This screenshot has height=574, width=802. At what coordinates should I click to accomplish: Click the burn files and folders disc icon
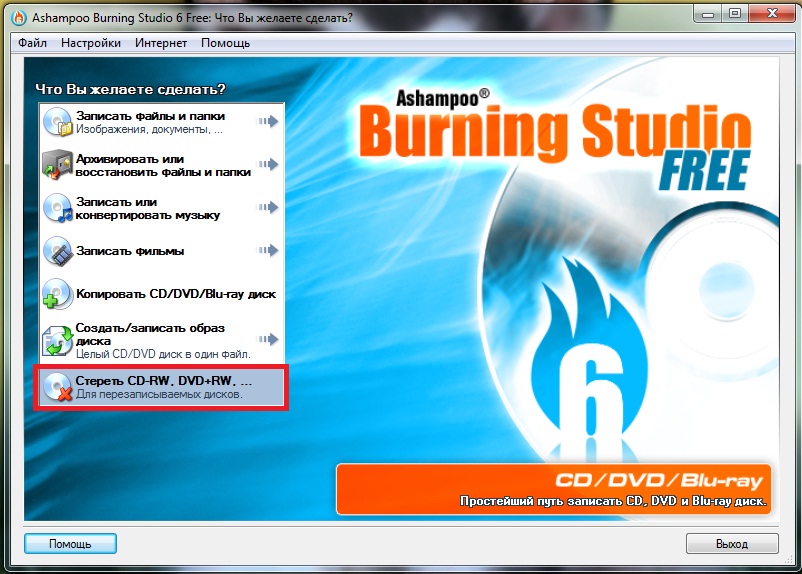click(57, 122)
